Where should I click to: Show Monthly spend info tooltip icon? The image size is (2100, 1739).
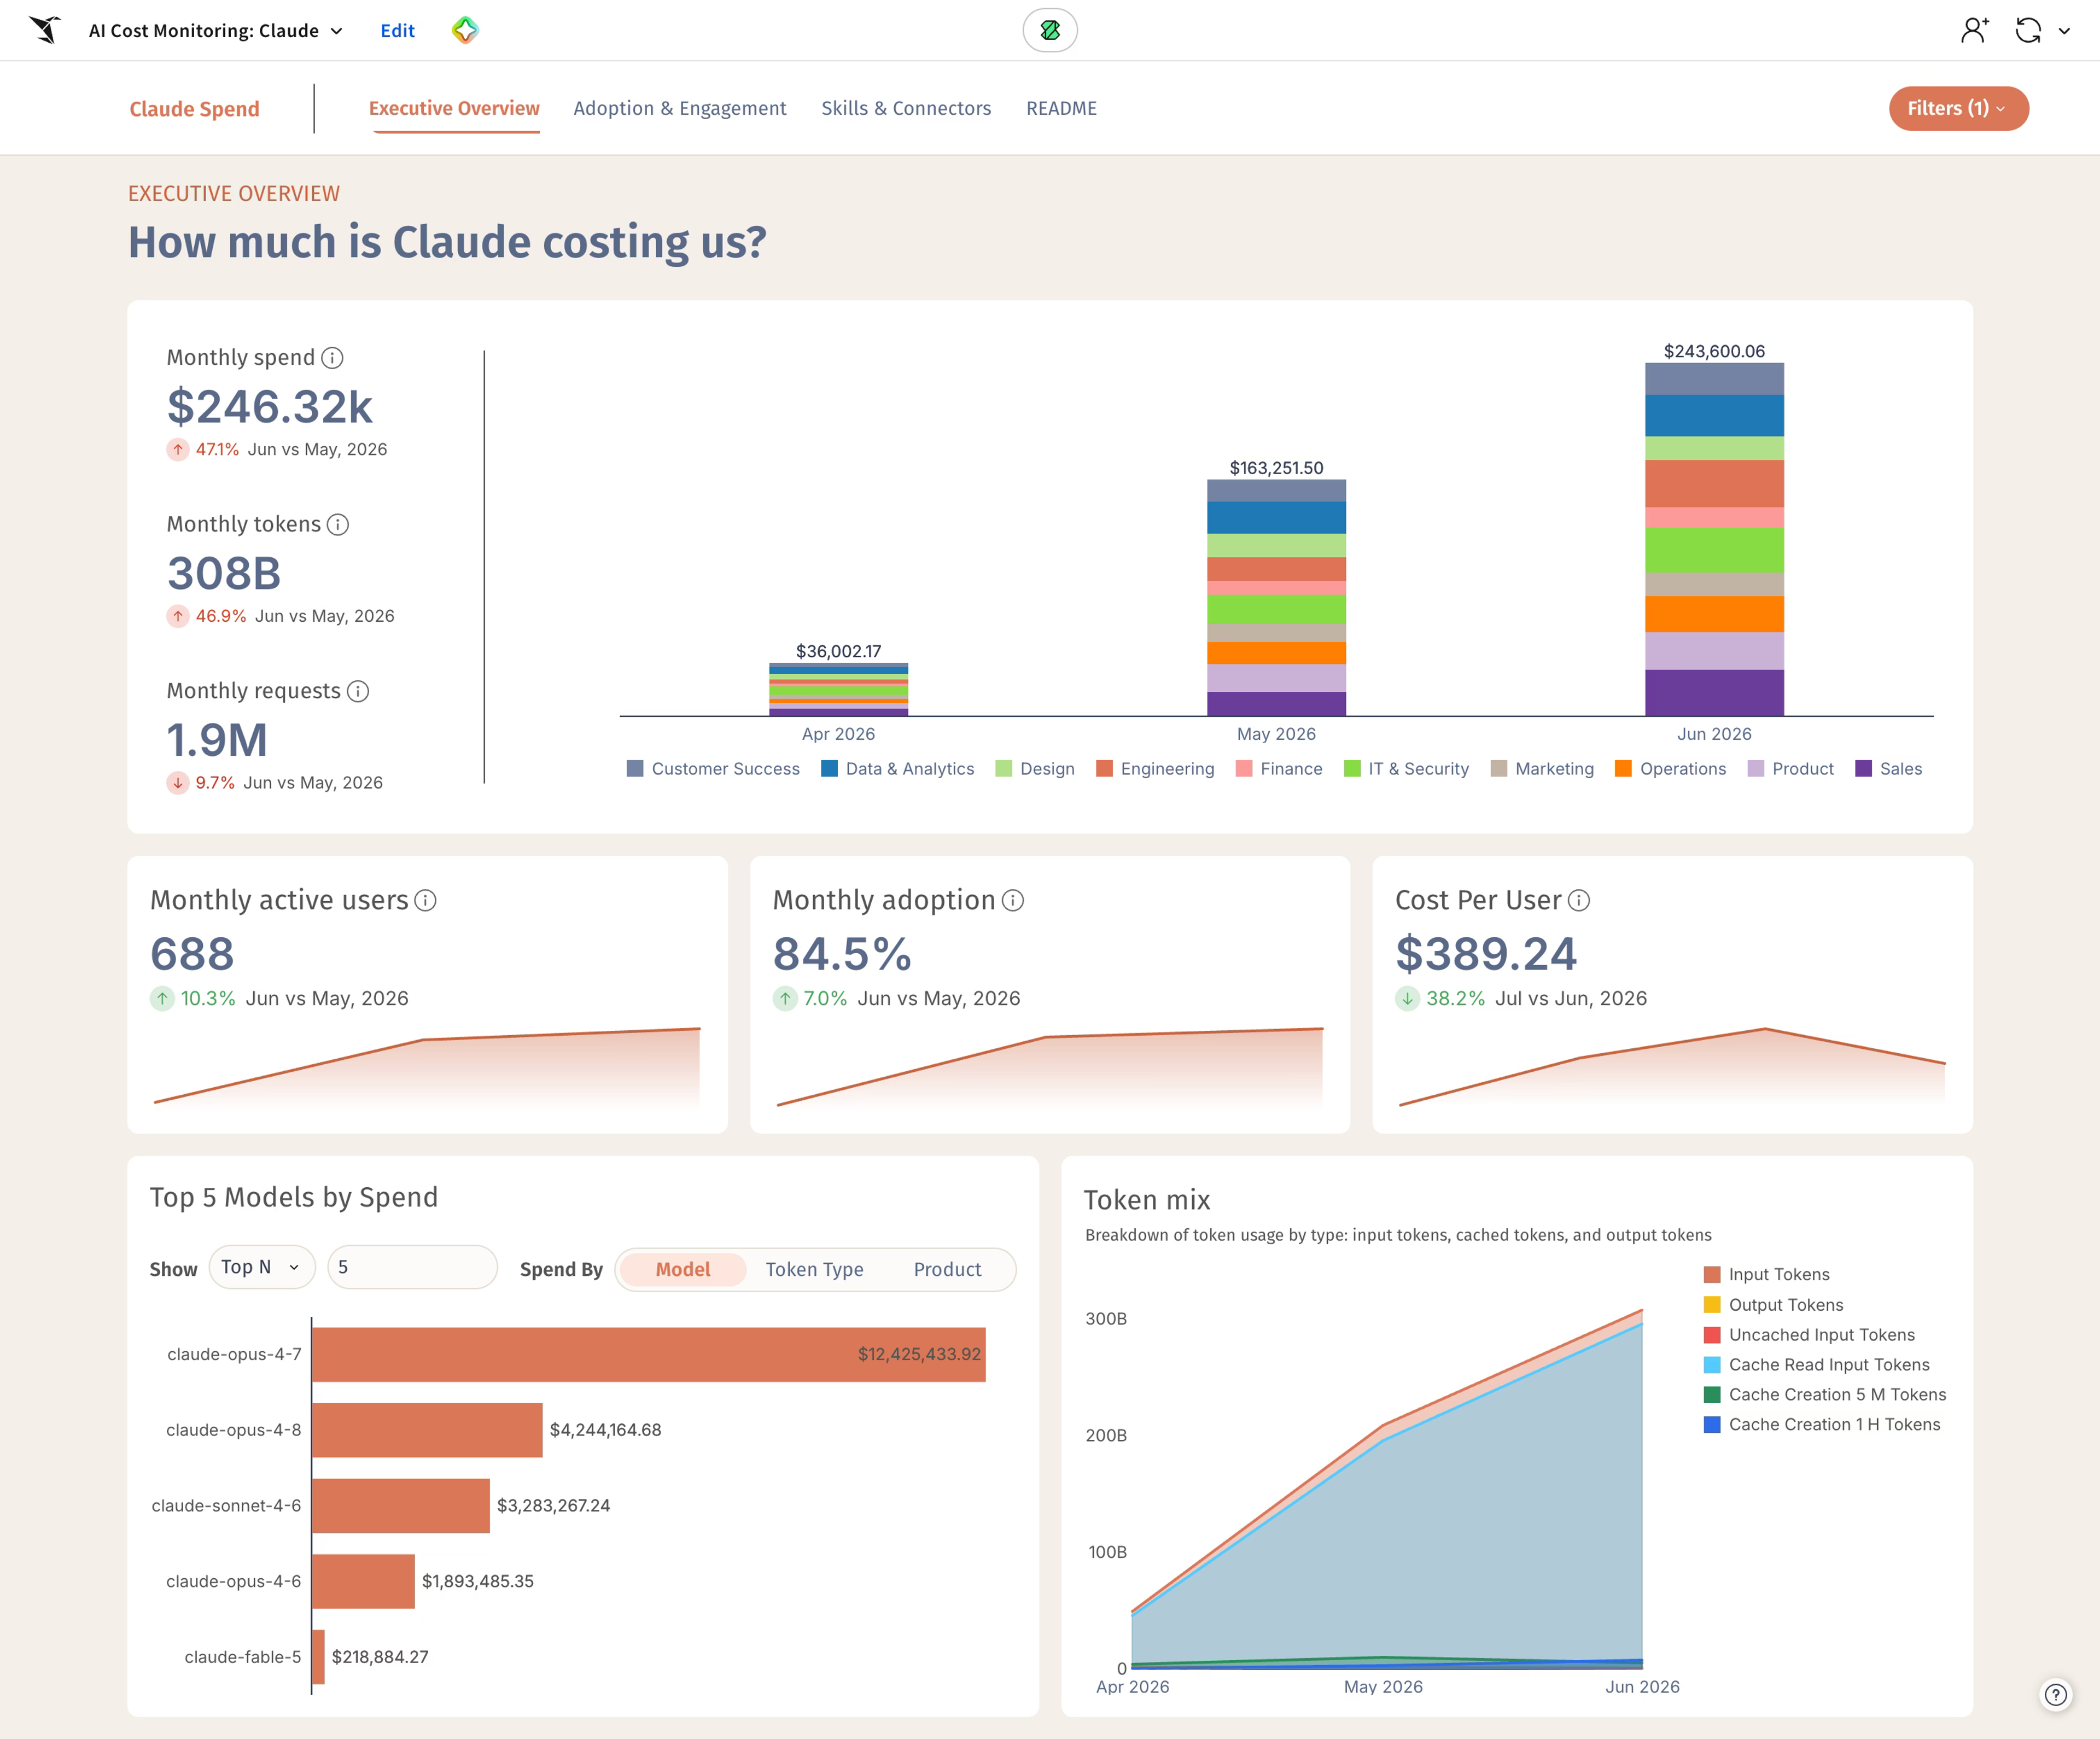(x=333, y=358)
